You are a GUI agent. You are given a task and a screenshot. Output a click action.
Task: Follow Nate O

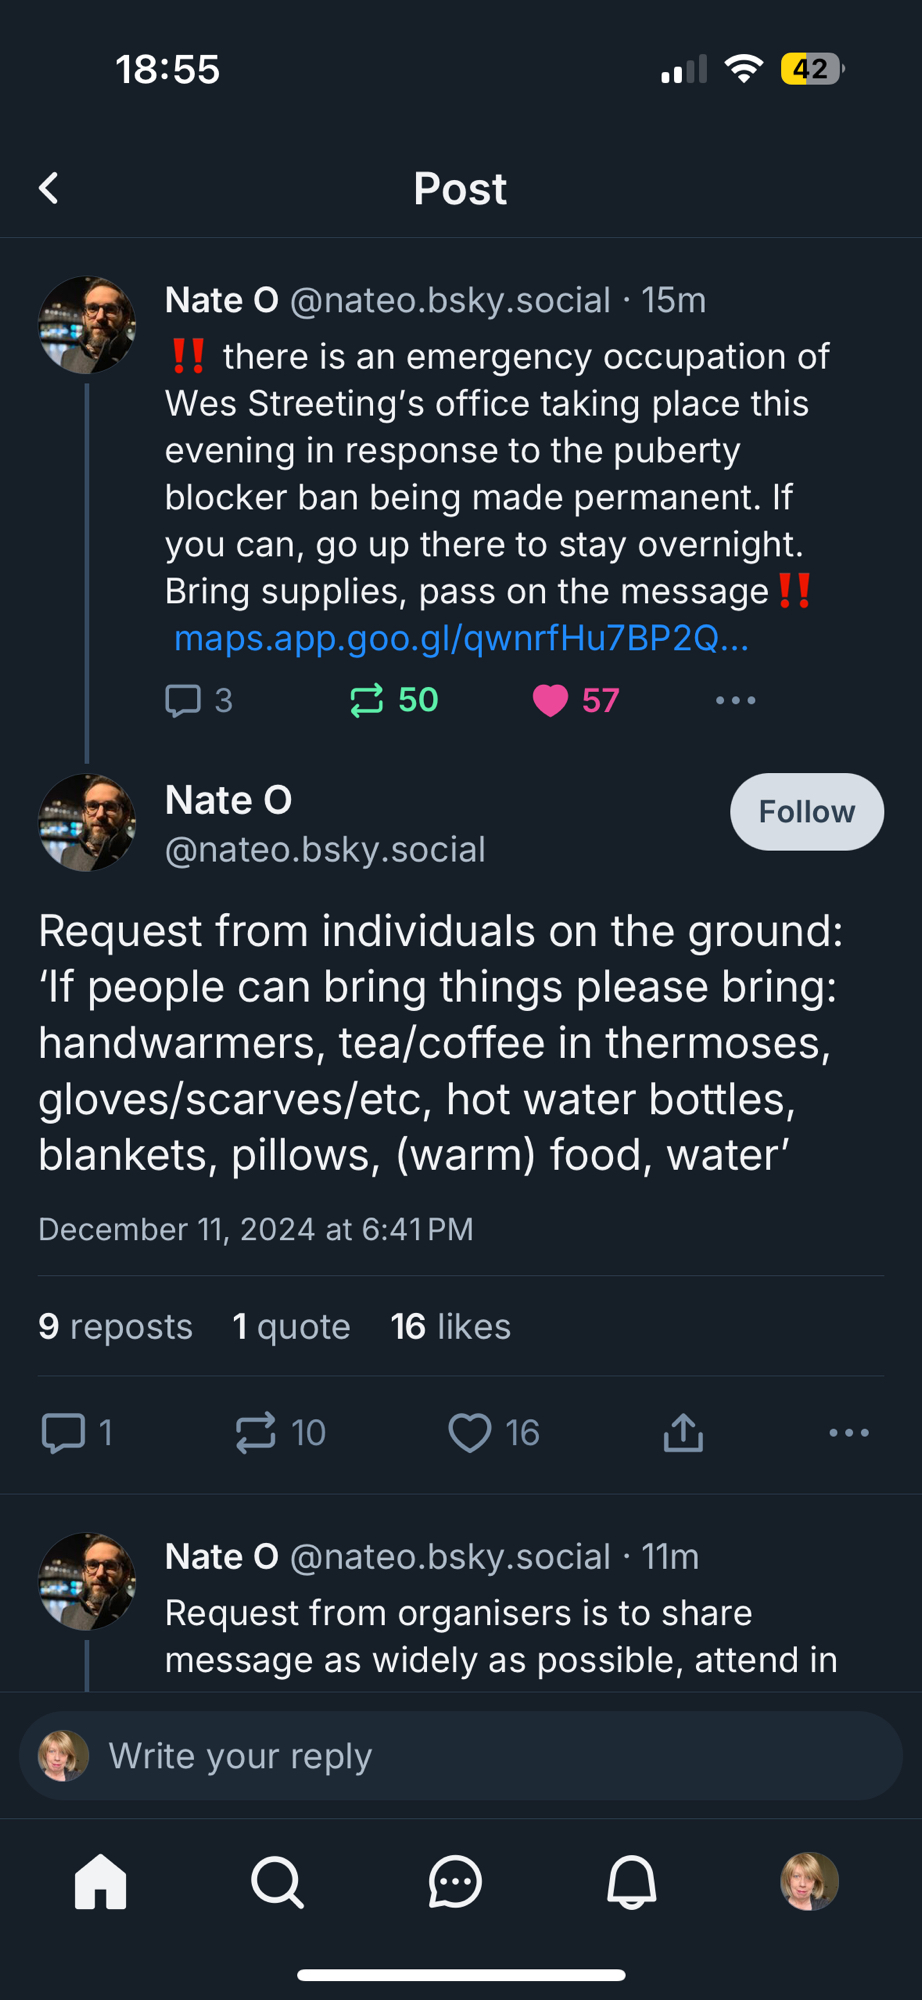[806, 811]
